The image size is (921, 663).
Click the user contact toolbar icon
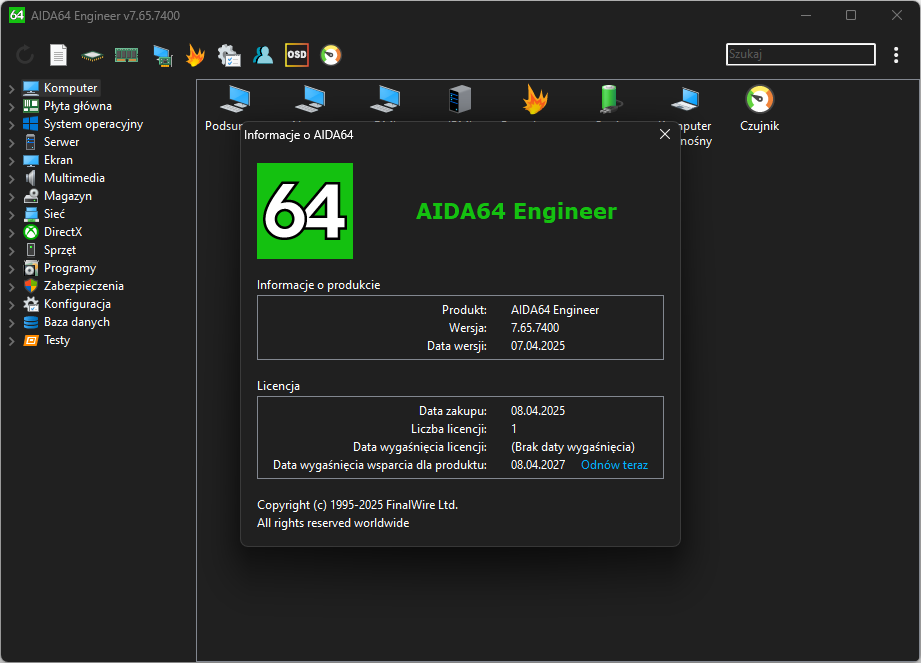point(263,55)
